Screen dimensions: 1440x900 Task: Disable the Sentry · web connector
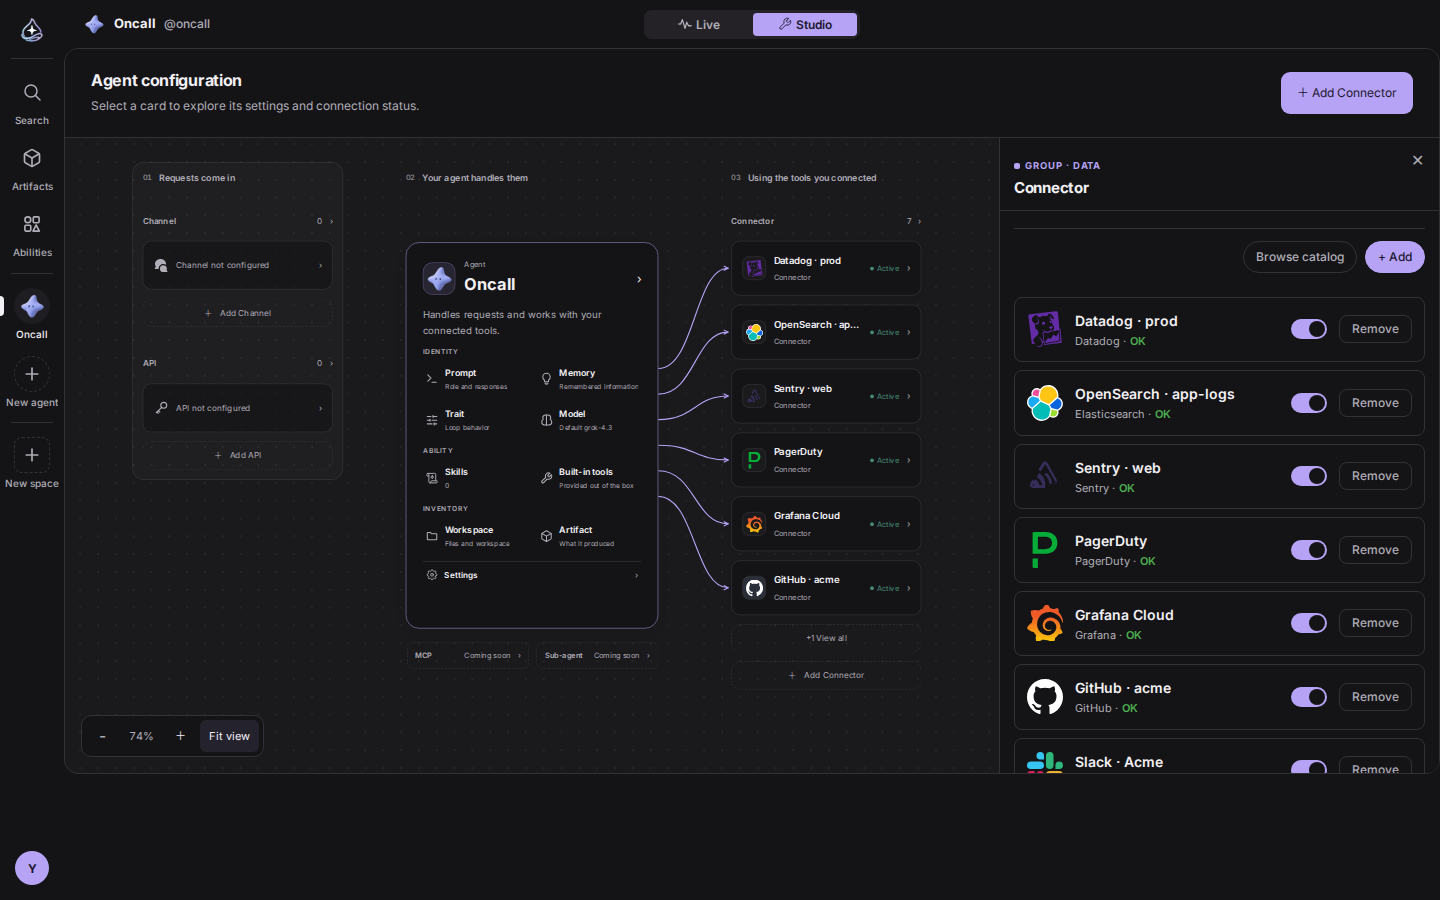1309,476
